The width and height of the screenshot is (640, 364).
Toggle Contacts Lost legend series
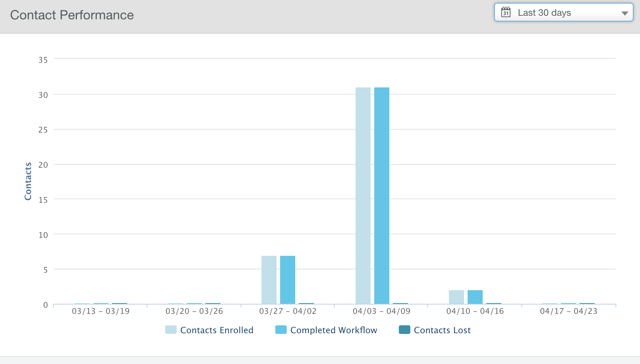point(435,330)
